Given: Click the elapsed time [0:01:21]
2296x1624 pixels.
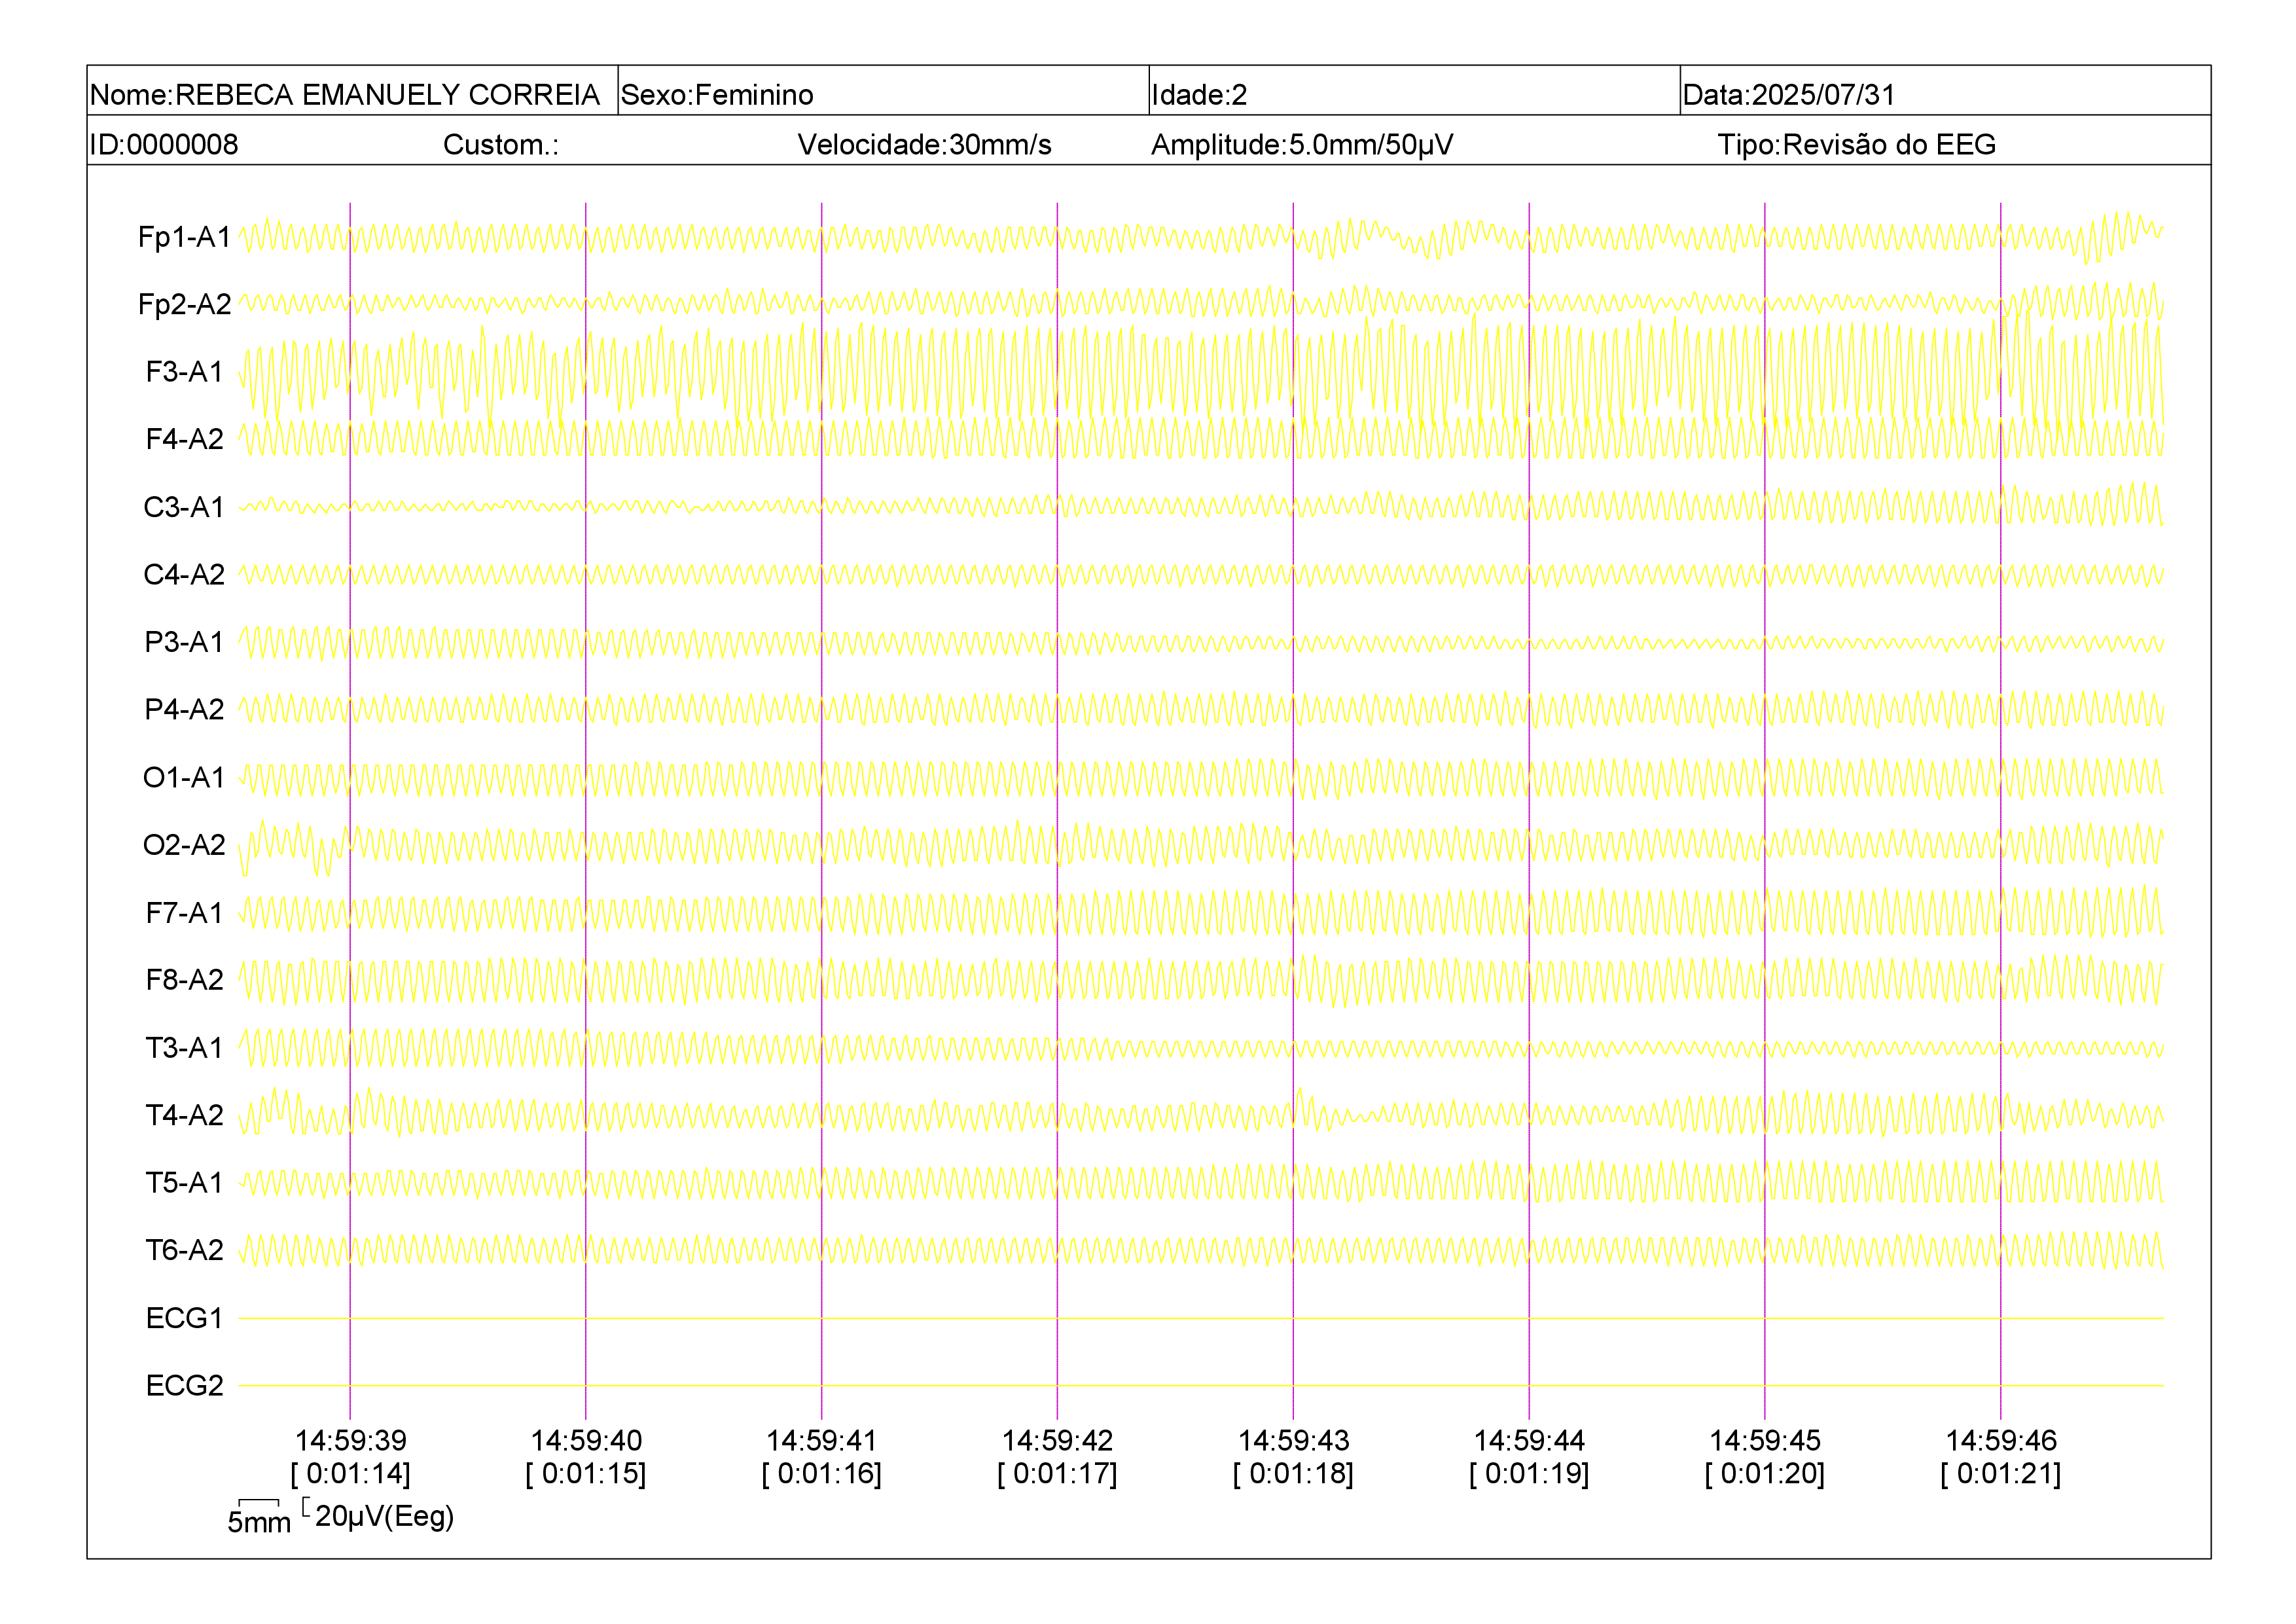Looking at the screenshot, I should point(2001,1474).
